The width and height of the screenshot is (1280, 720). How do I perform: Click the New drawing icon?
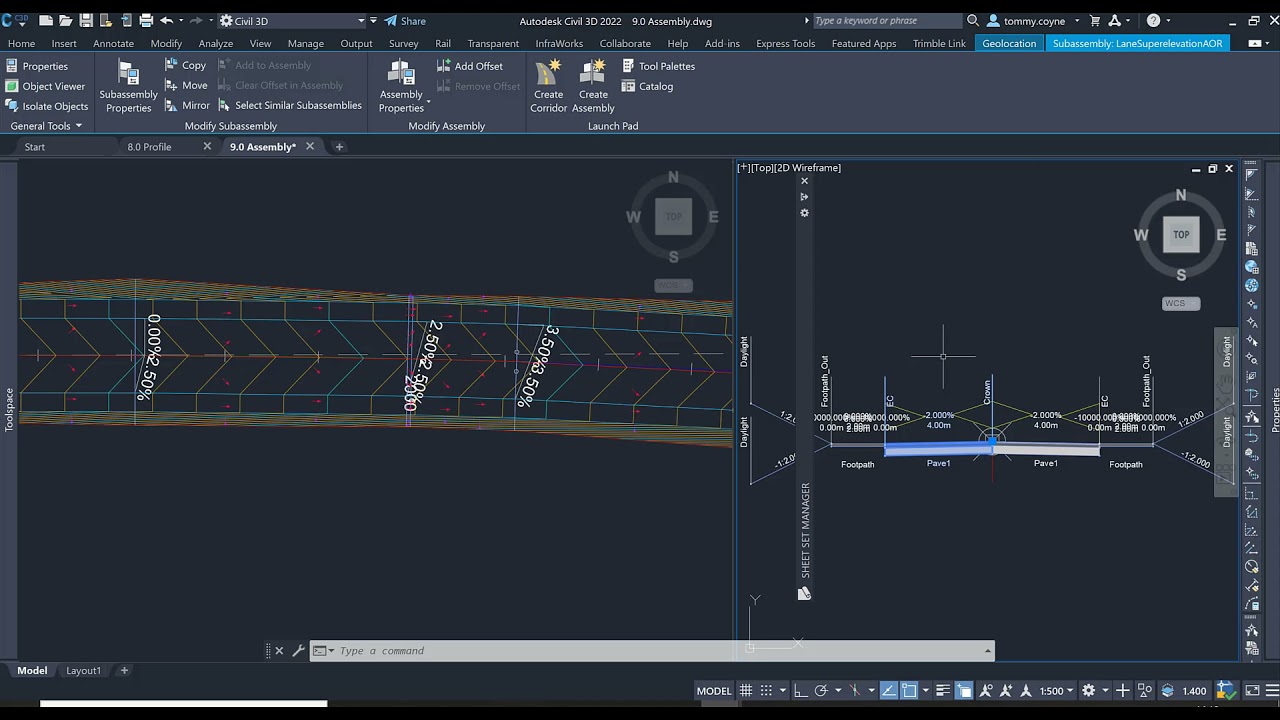45,20
